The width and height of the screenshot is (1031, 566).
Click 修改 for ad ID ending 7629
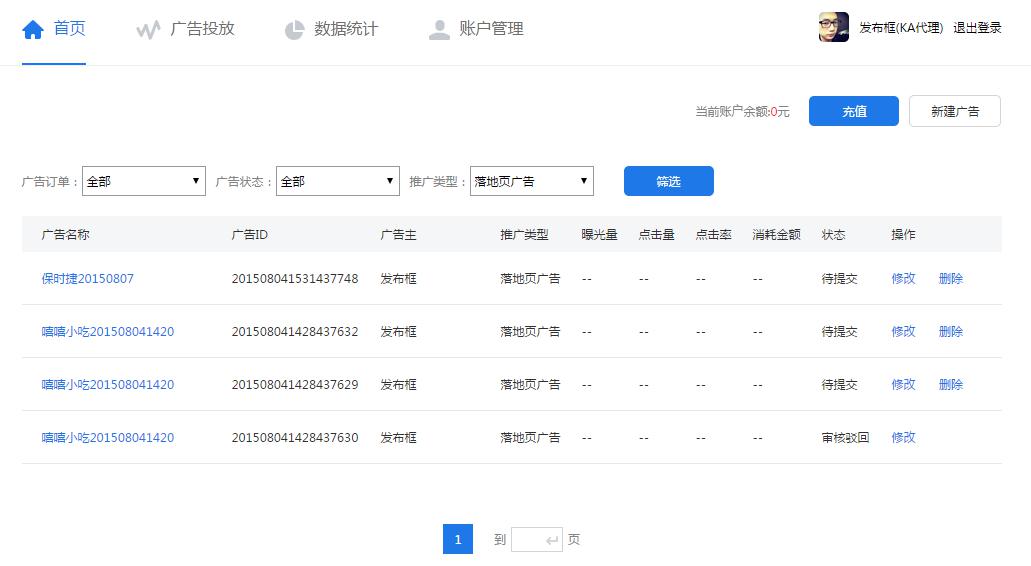pyautogui.click(x=903, y=385)
